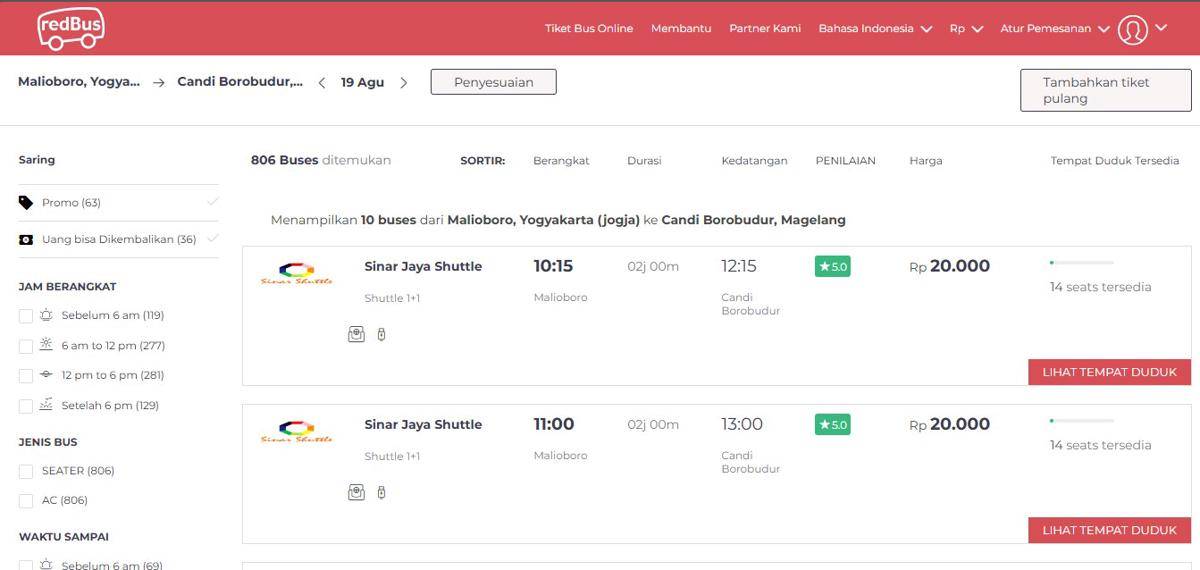This screenshot has height=570, width=1200.
Task: Check the Sebelum 6 am (119) departure box
Action: point(26,316)
